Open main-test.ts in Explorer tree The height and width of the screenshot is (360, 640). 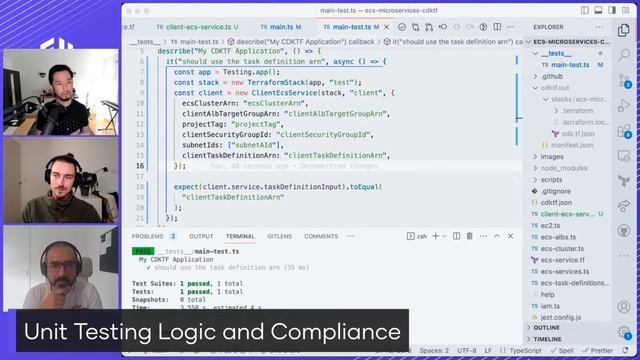570,65
